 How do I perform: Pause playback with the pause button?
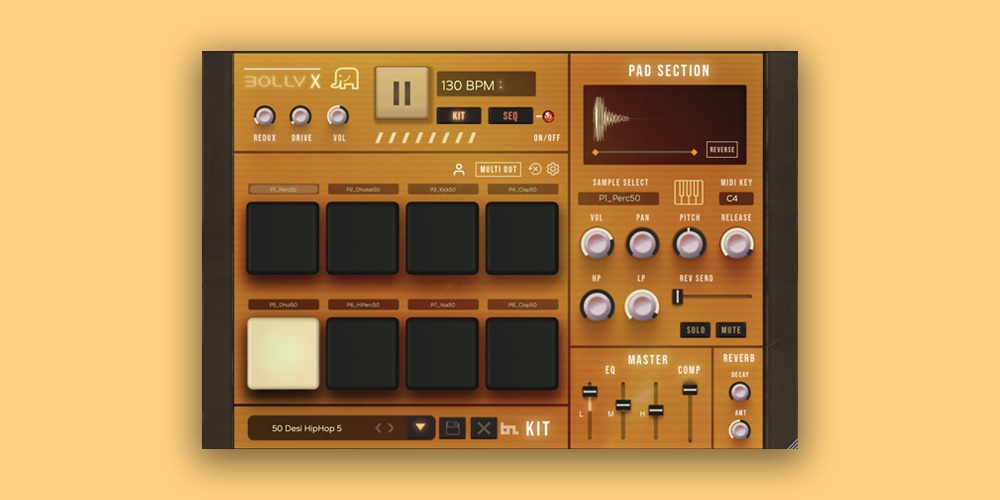coord(402,93)
